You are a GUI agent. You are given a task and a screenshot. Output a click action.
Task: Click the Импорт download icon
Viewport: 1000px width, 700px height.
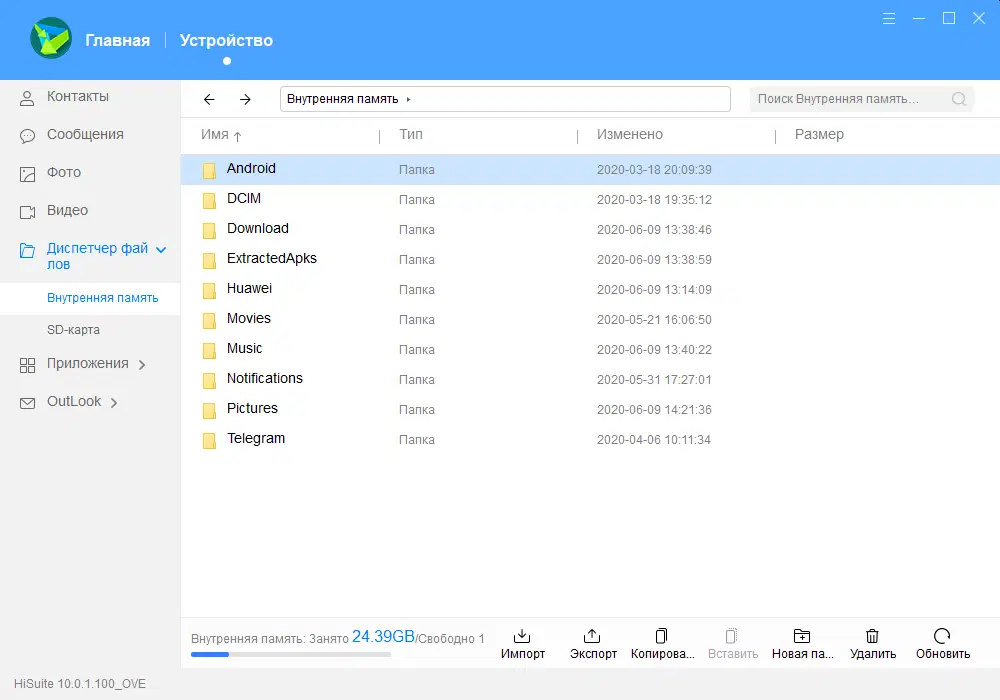click(522, 636)
